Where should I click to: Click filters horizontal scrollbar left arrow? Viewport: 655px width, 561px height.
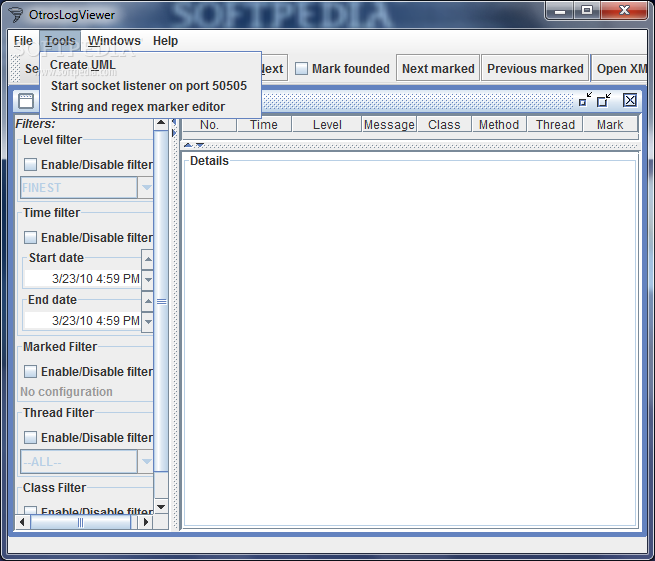coord(23,522)
